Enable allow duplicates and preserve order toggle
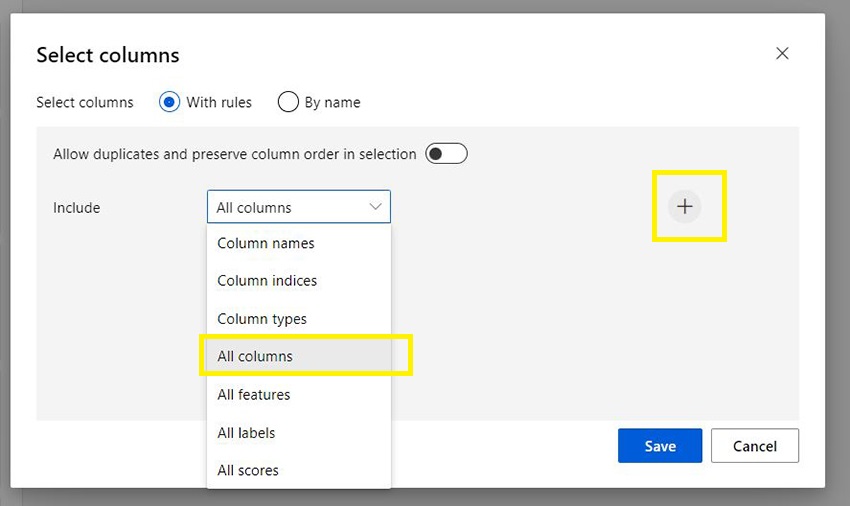Screen dimensions: 850x506 tap(446, 154)
